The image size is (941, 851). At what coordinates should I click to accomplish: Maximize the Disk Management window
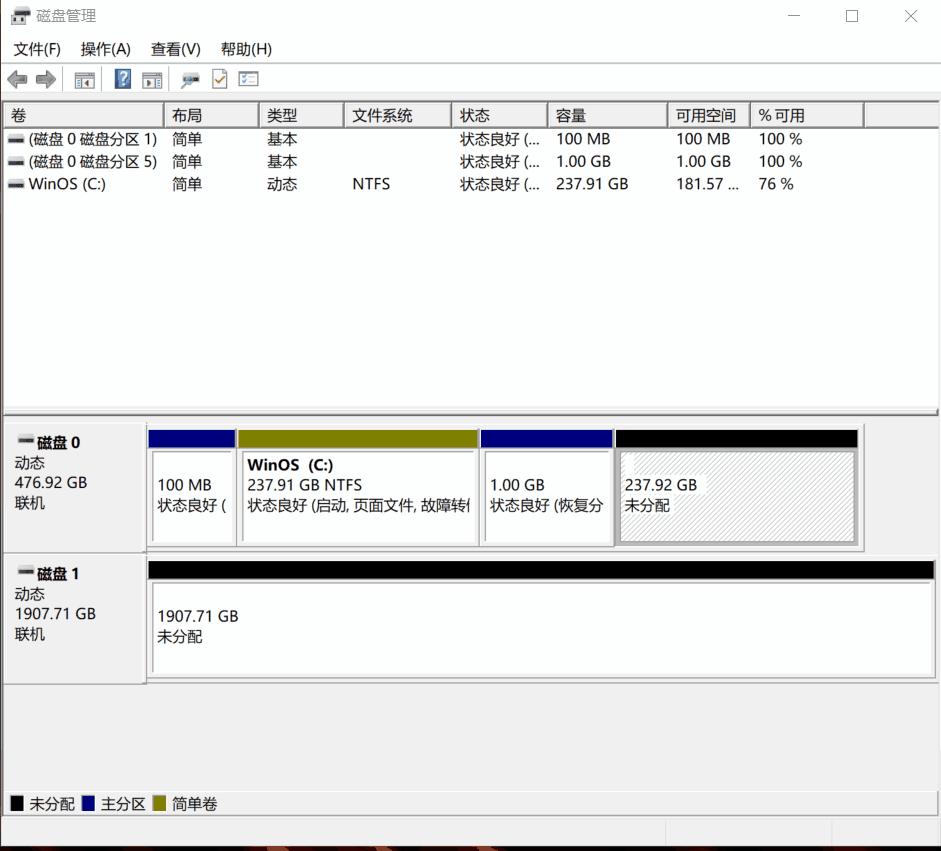pos(852,16)
